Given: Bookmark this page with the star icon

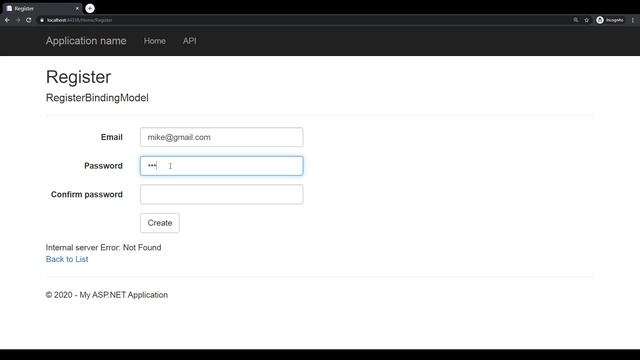Looking at the screenshot, I should coord(587,20).
